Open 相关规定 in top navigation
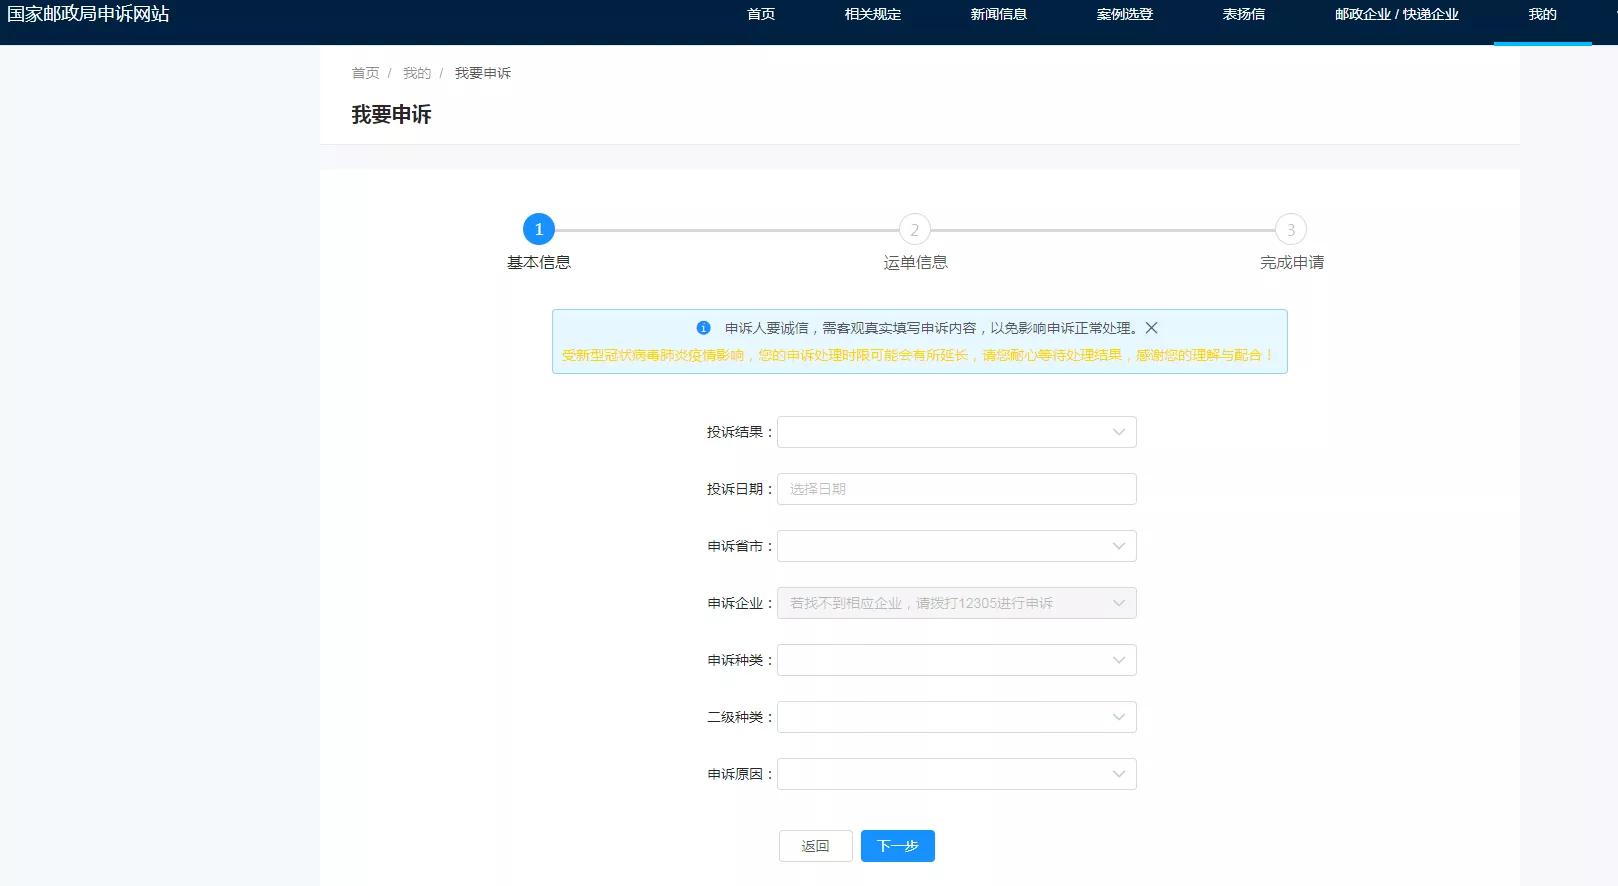 click(x=873, y=14)
